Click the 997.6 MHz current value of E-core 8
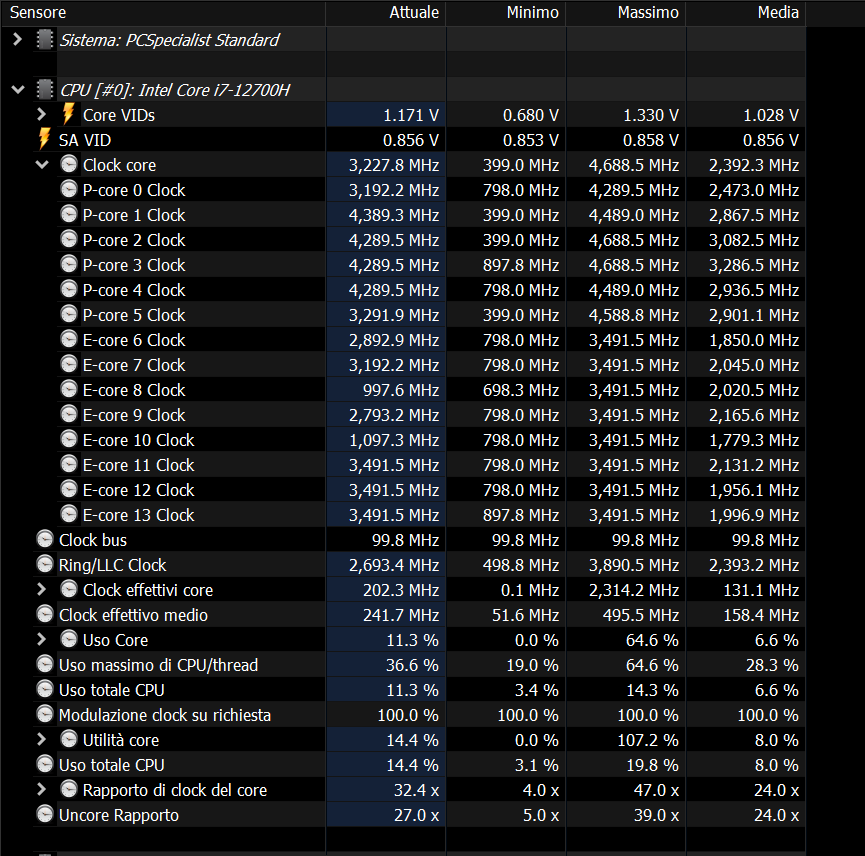 [x=401, y=390]
